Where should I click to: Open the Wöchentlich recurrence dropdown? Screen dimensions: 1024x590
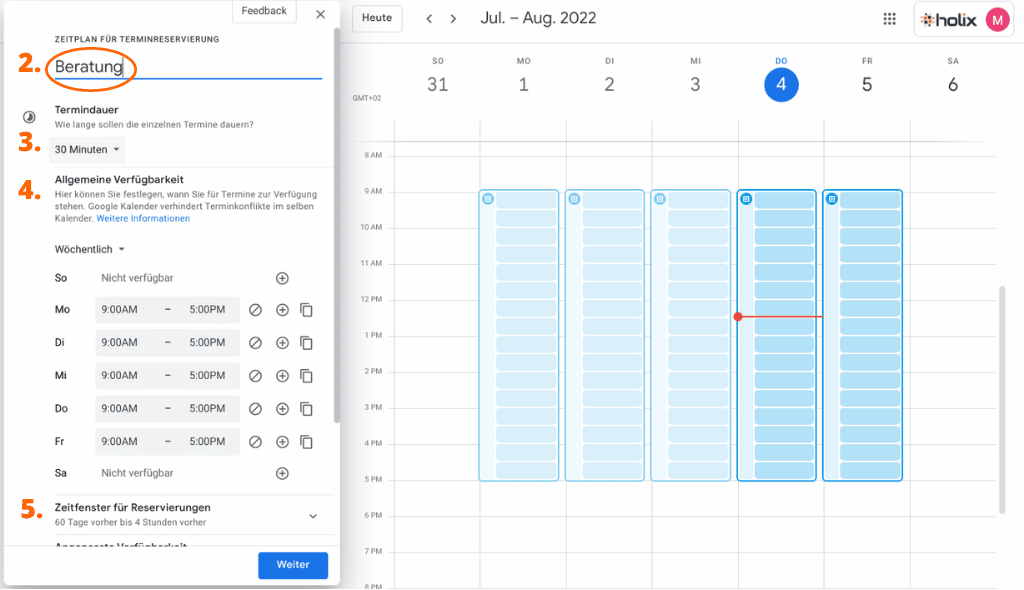[90, 248]
